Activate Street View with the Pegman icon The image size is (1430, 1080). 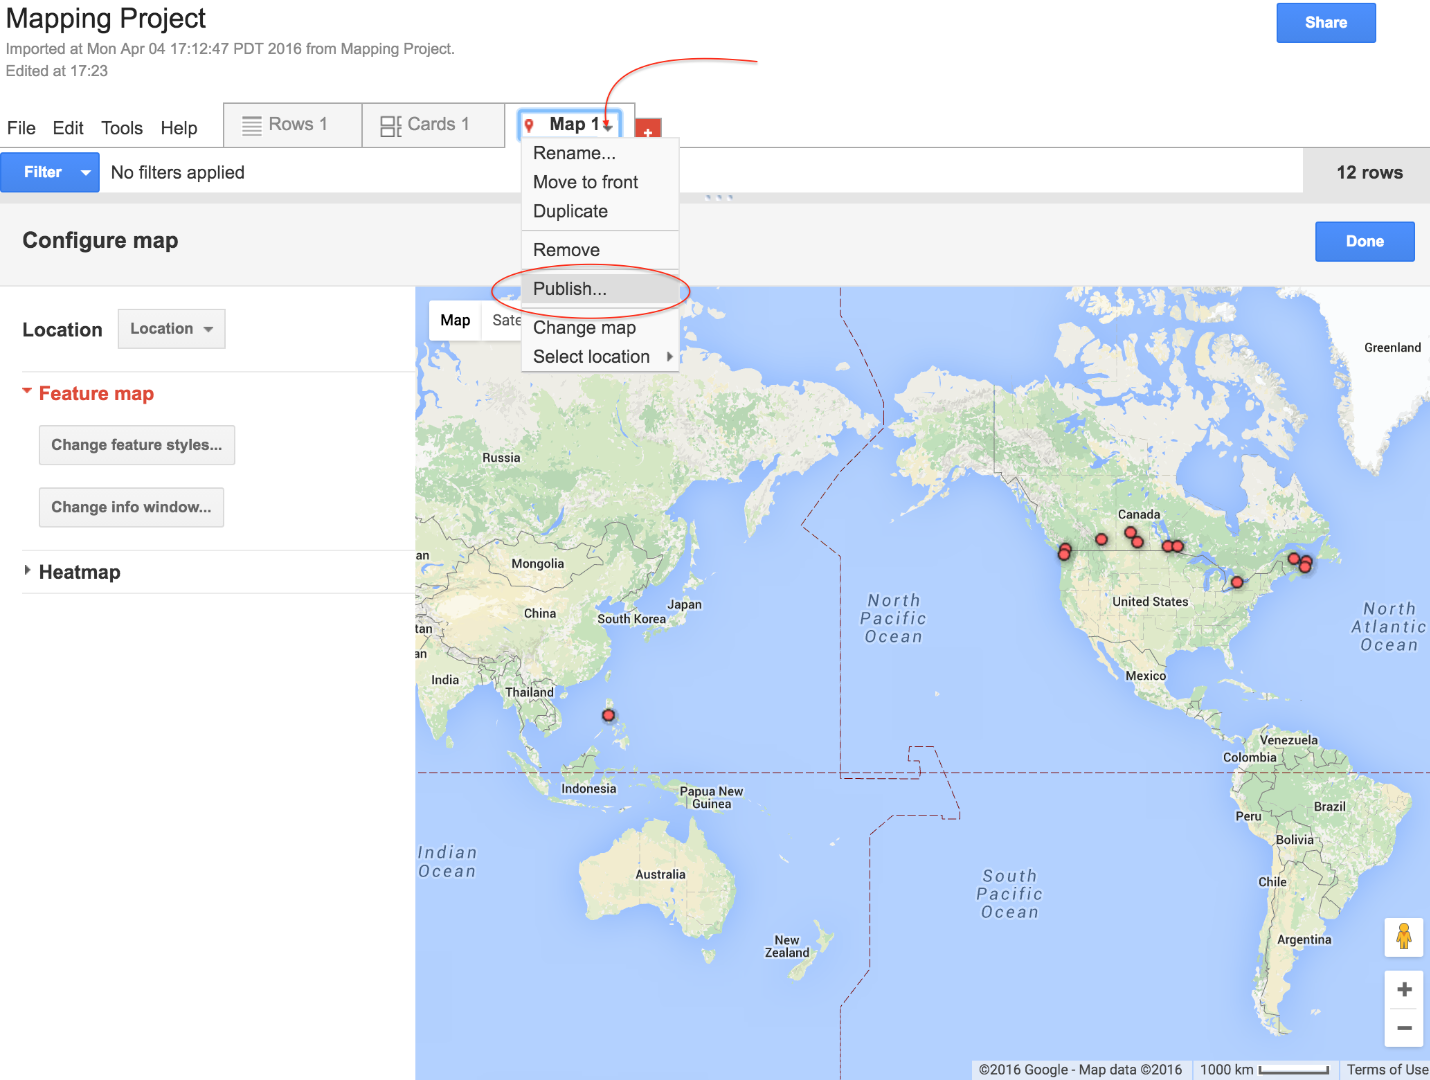coord(1404,937)
